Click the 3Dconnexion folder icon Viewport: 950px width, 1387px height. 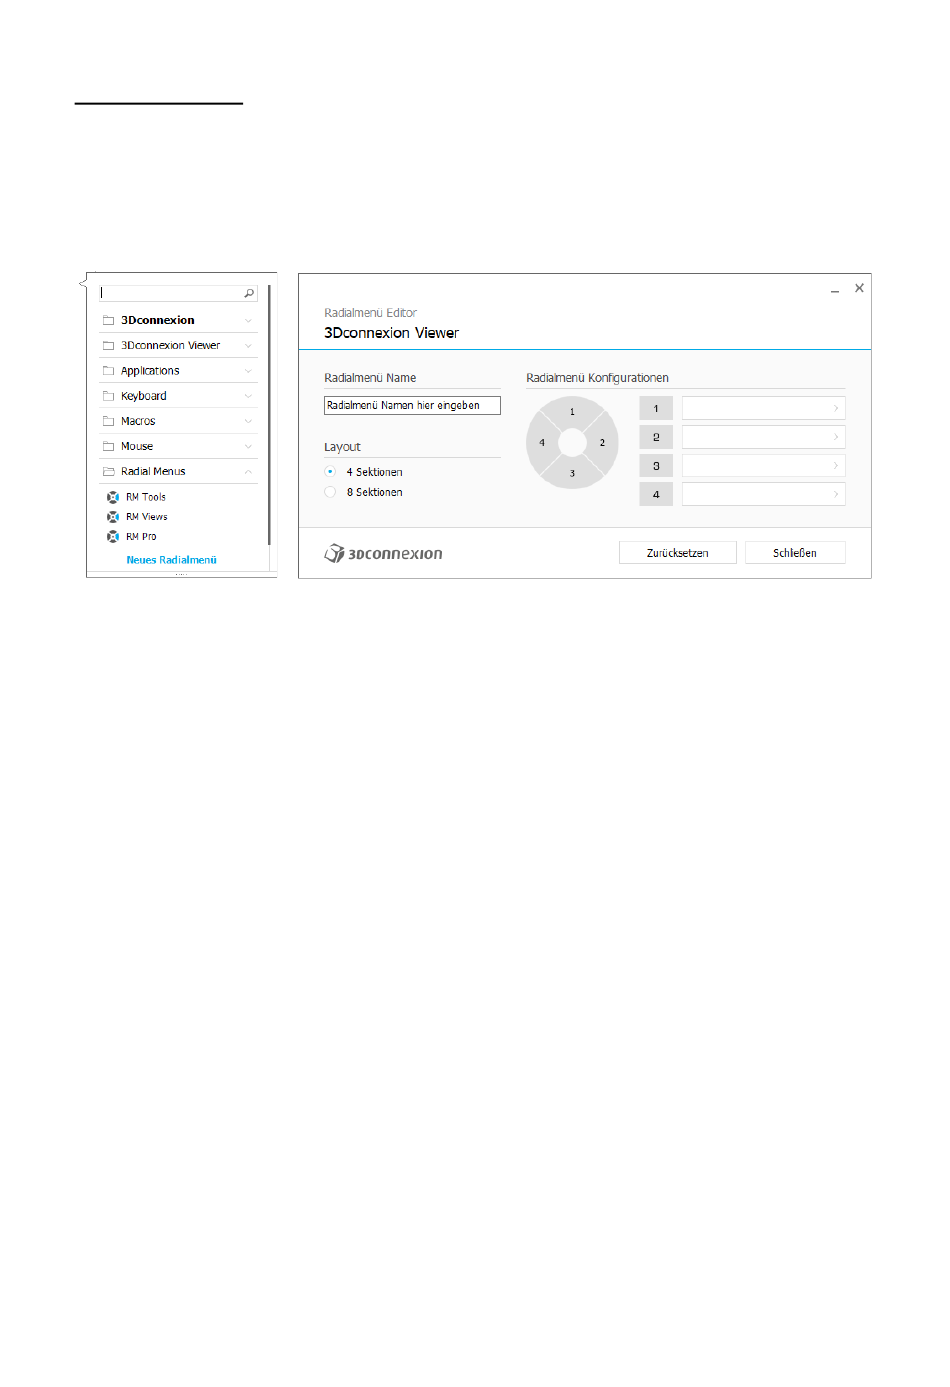click(x=109, y=321)
